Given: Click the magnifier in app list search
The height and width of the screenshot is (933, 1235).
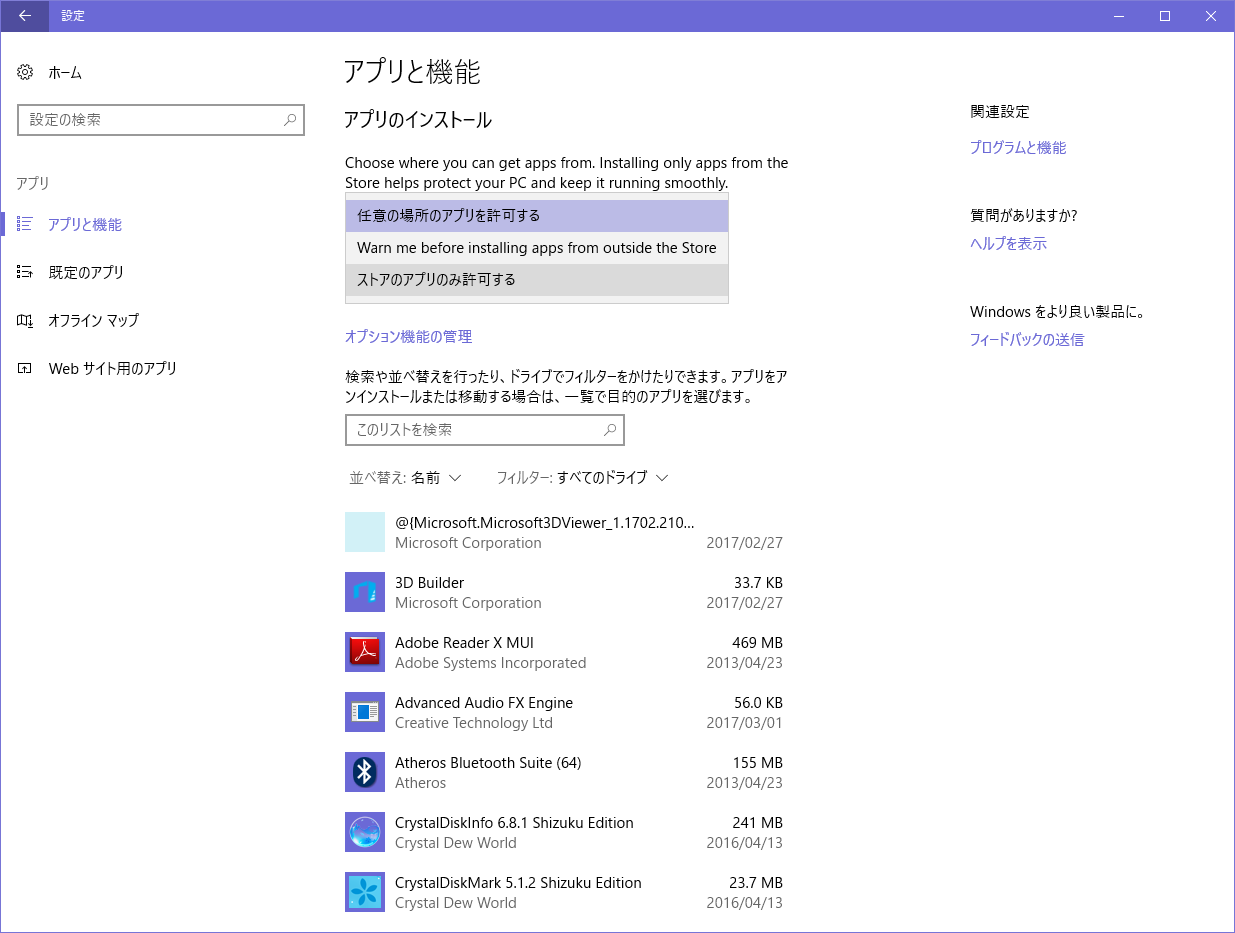Looking at the screenshot, I should coord(610,430).
